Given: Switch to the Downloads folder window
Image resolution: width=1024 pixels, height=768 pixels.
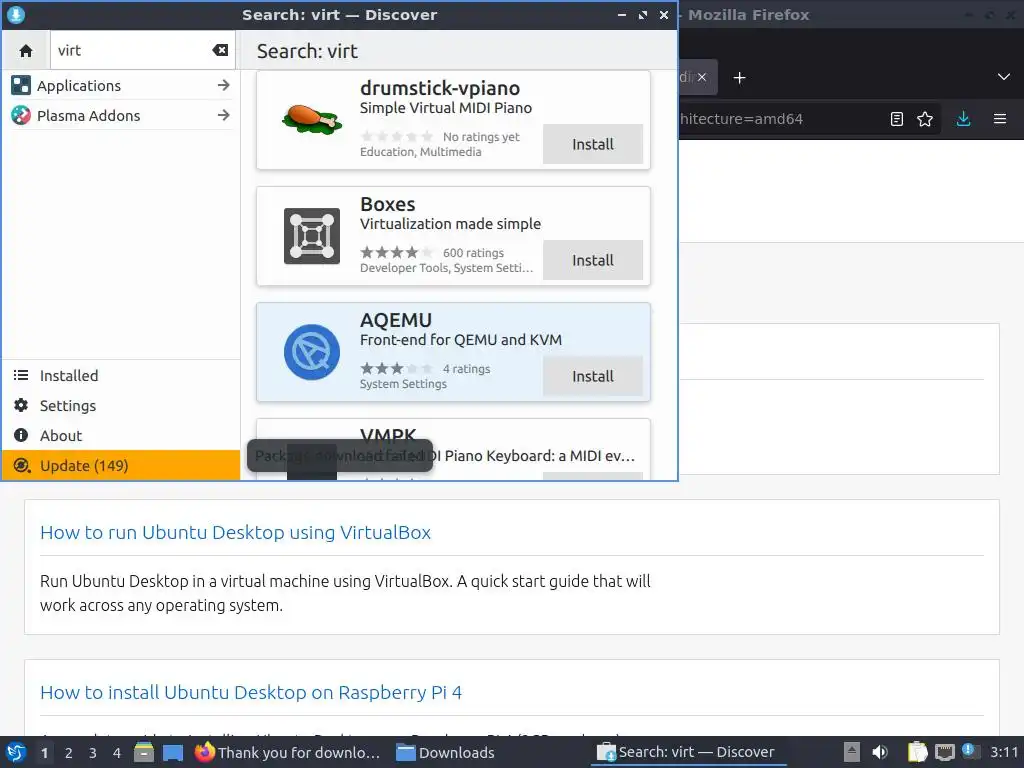Looking at the screenshot, I should tap(445, 752).
